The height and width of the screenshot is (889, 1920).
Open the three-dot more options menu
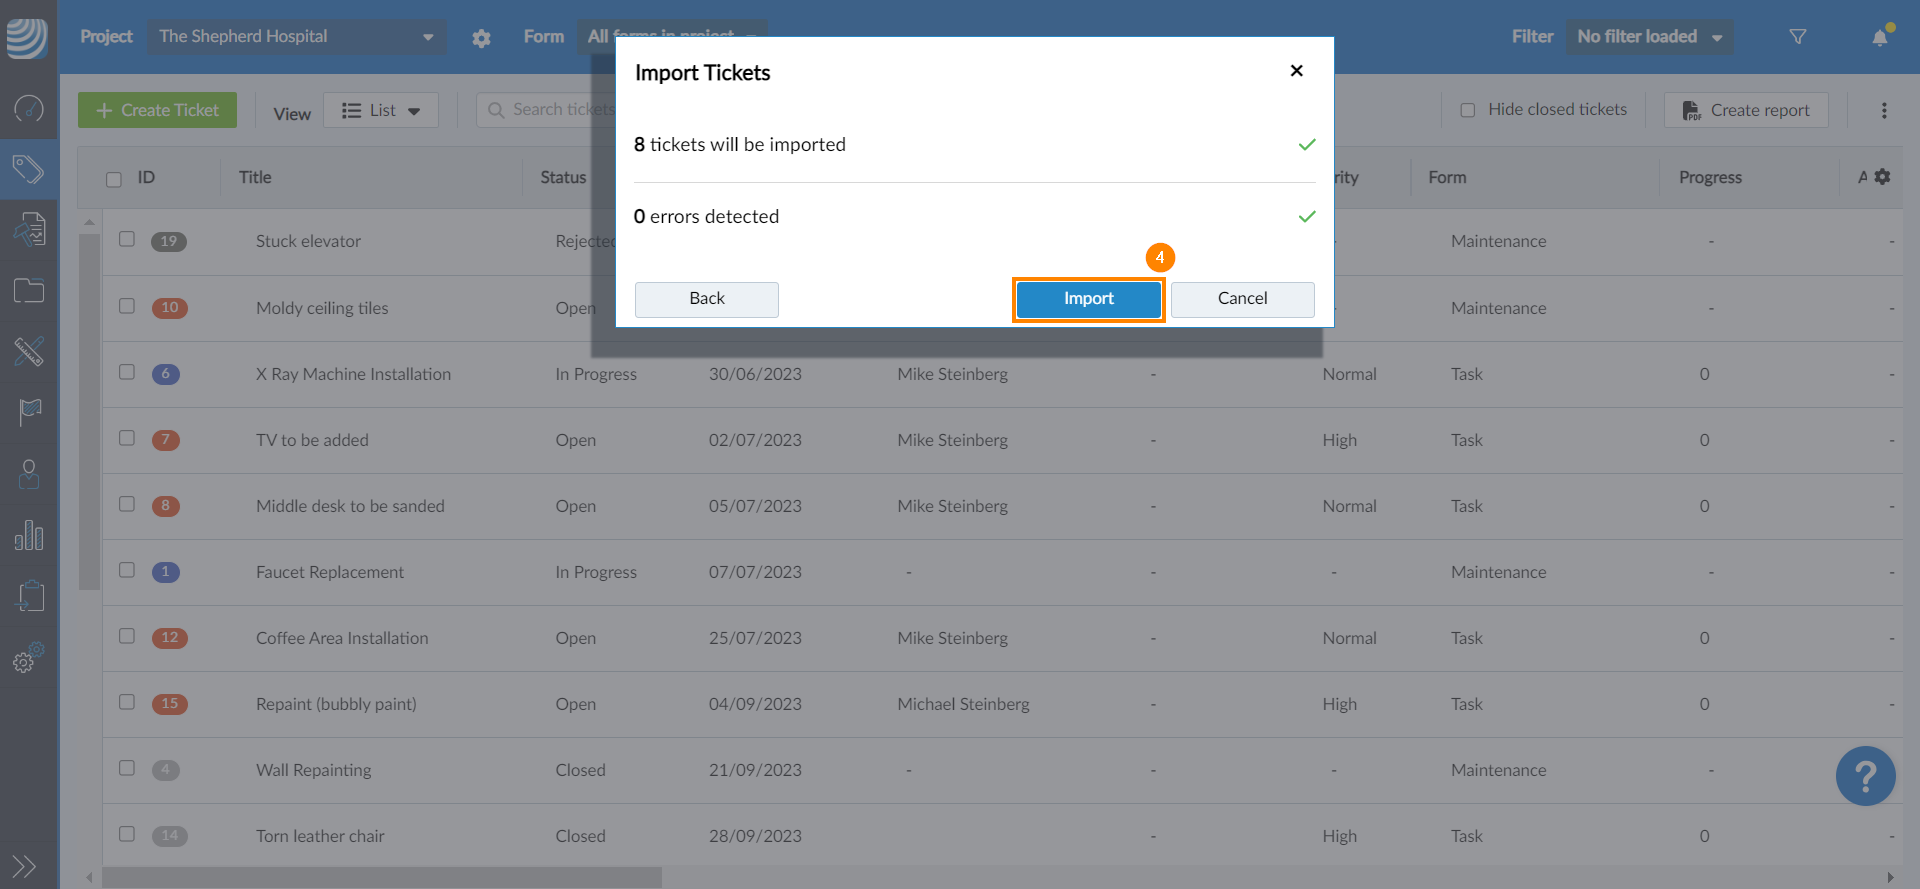[1884, 110]
